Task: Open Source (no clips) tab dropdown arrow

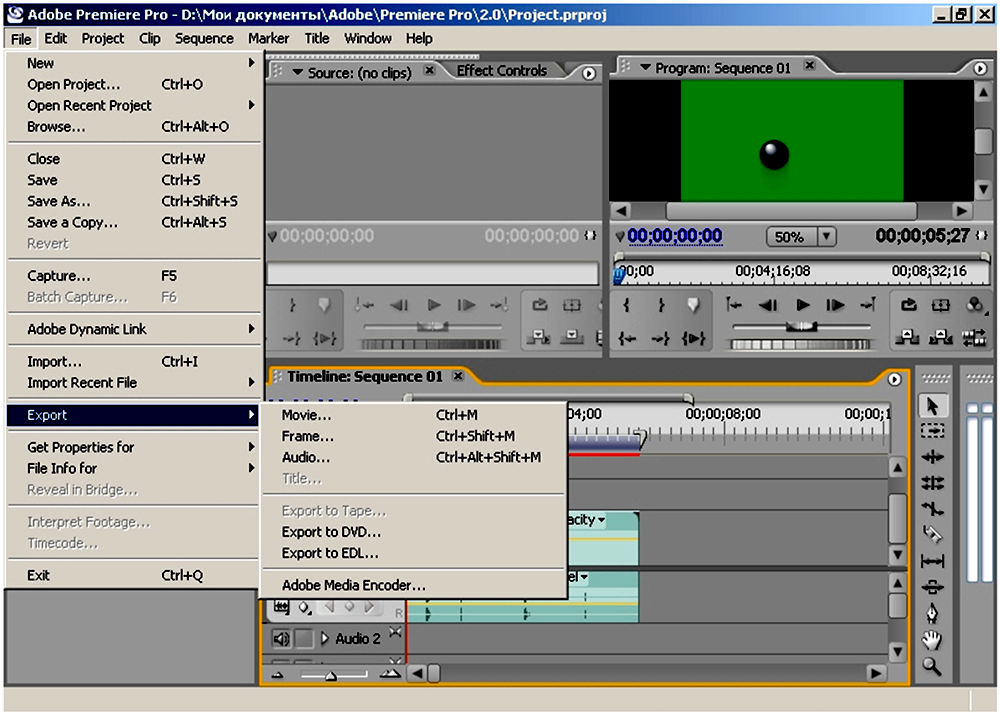Action: pyautogui.click(x=297, y=73)
